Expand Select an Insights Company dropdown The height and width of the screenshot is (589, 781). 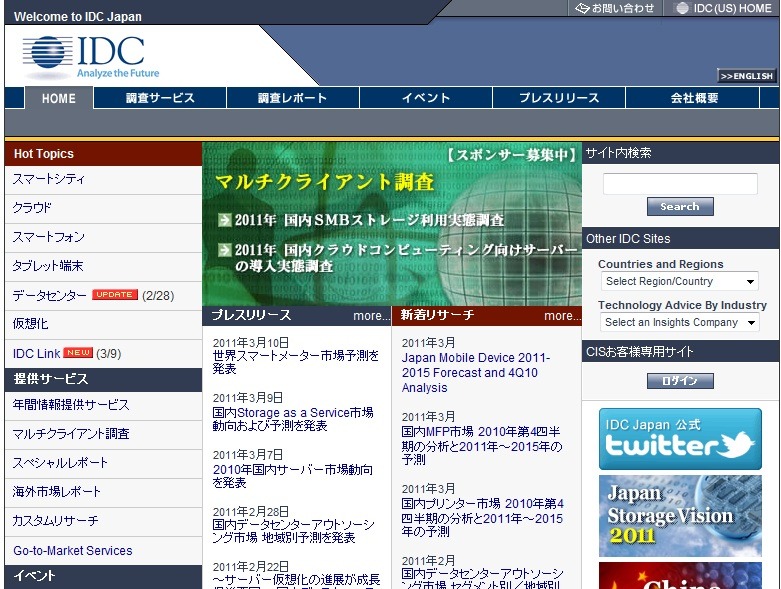tap(679, 322)
